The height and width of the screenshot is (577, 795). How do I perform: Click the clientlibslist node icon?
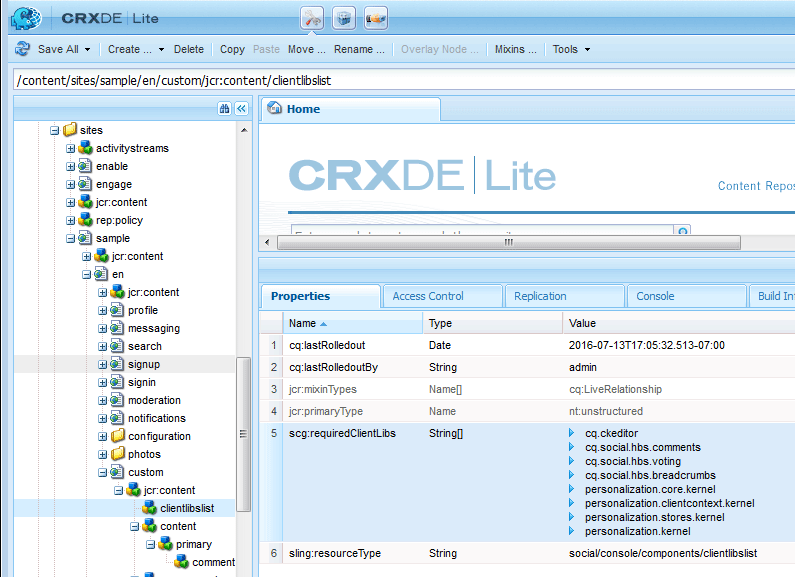coord(150,508)
